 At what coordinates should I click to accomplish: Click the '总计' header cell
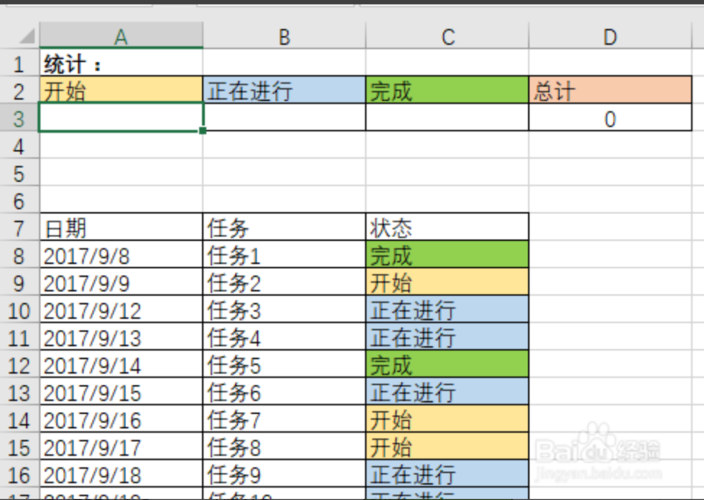pos(610,91)
